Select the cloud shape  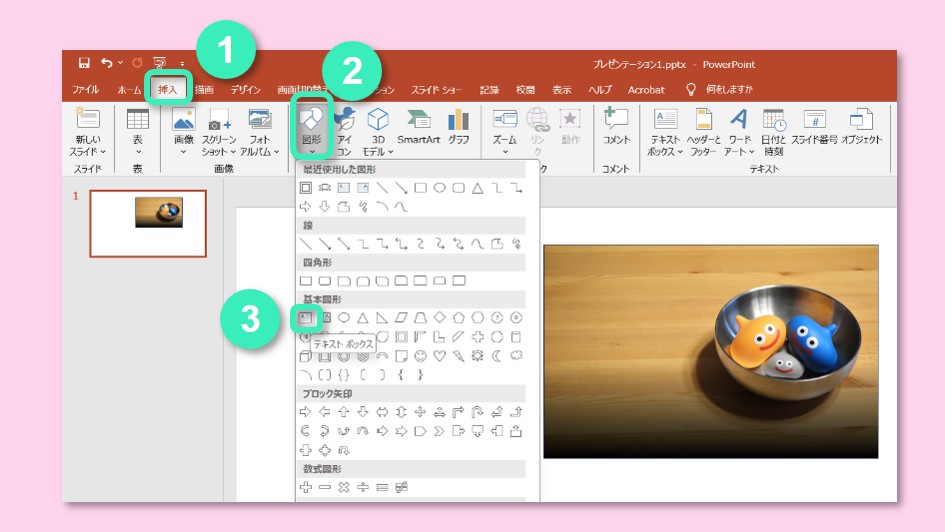[516, 356]
